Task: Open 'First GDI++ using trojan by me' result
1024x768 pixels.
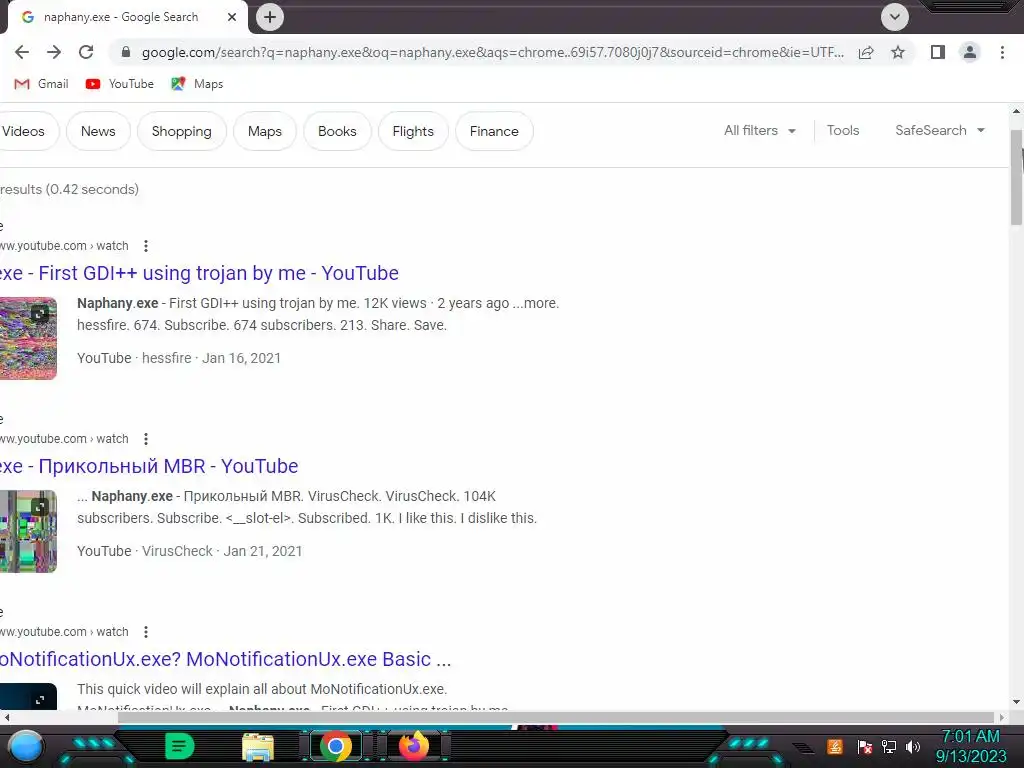Action: tap(199, 273)
